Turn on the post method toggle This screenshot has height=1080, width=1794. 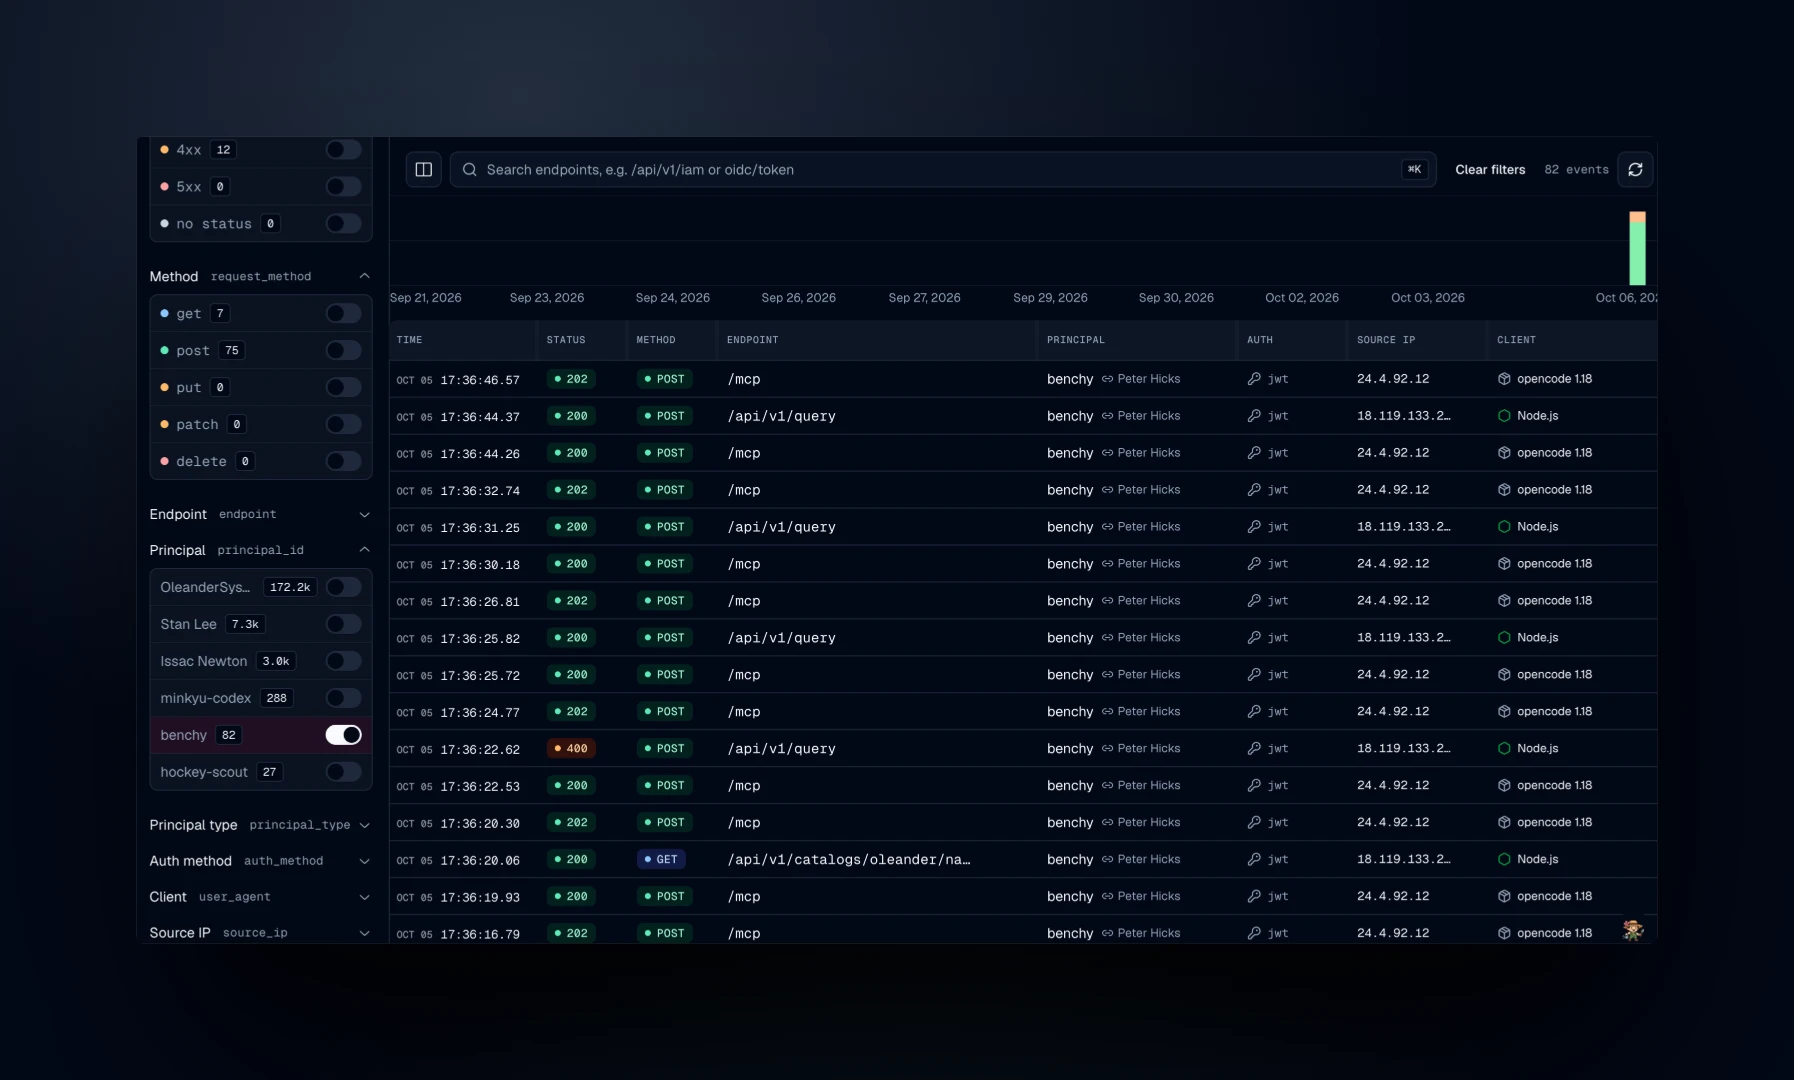click(343, 351)
